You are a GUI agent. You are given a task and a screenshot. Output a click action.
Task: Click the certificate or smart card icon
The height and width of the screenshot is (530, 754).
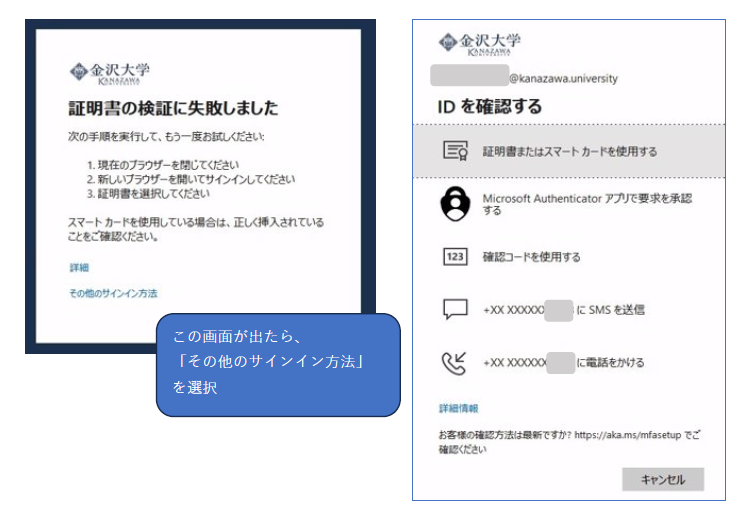[456, 151]
